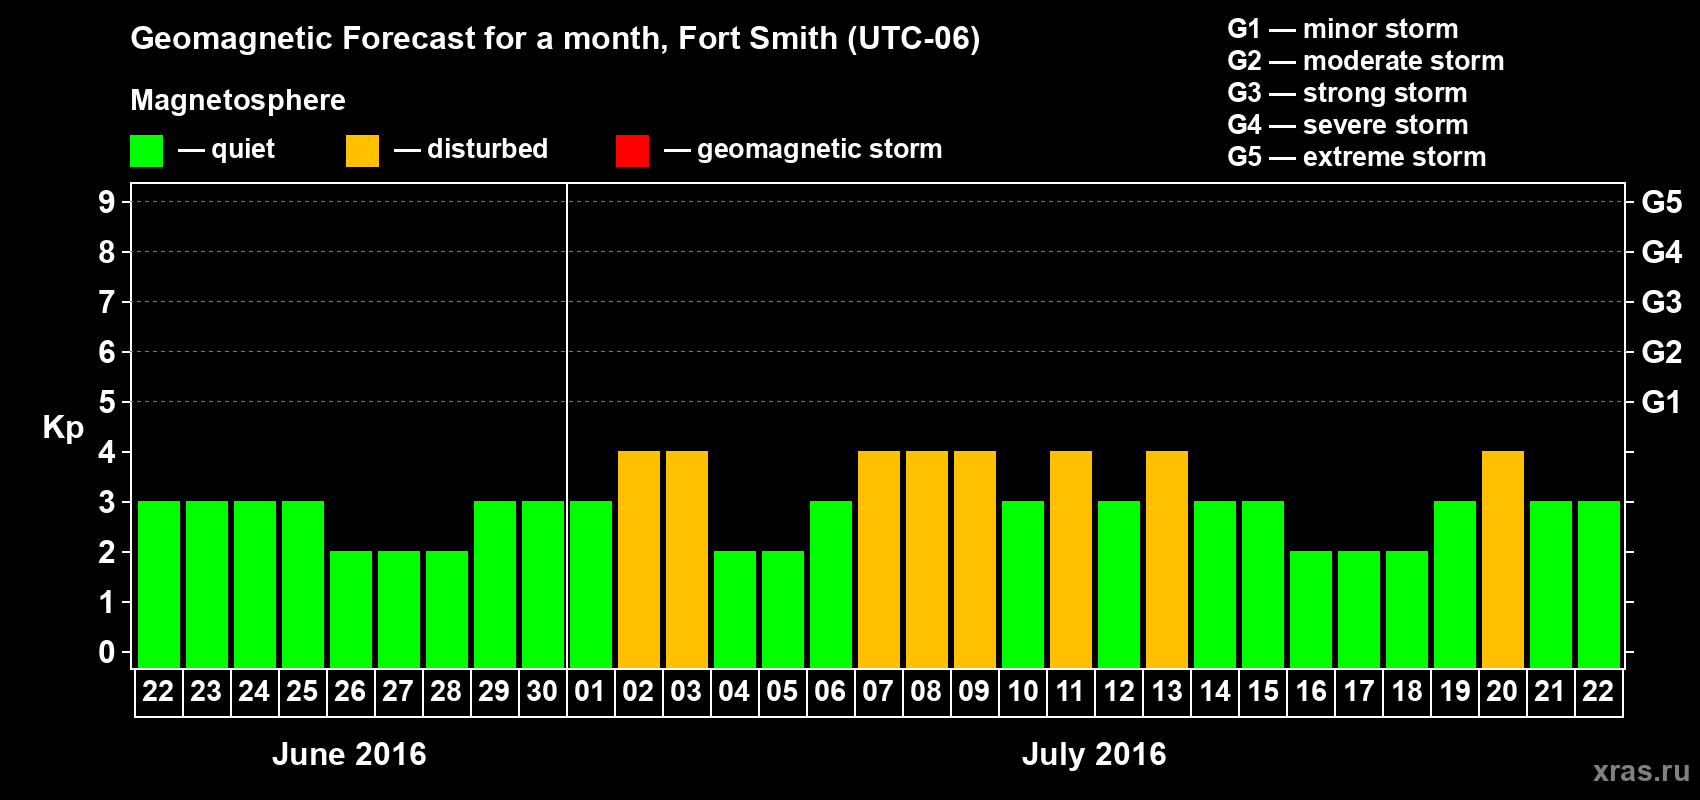Click the geomagnetic storm legend label
Screen dimensions: 1700x800
[x=820, y=150]
